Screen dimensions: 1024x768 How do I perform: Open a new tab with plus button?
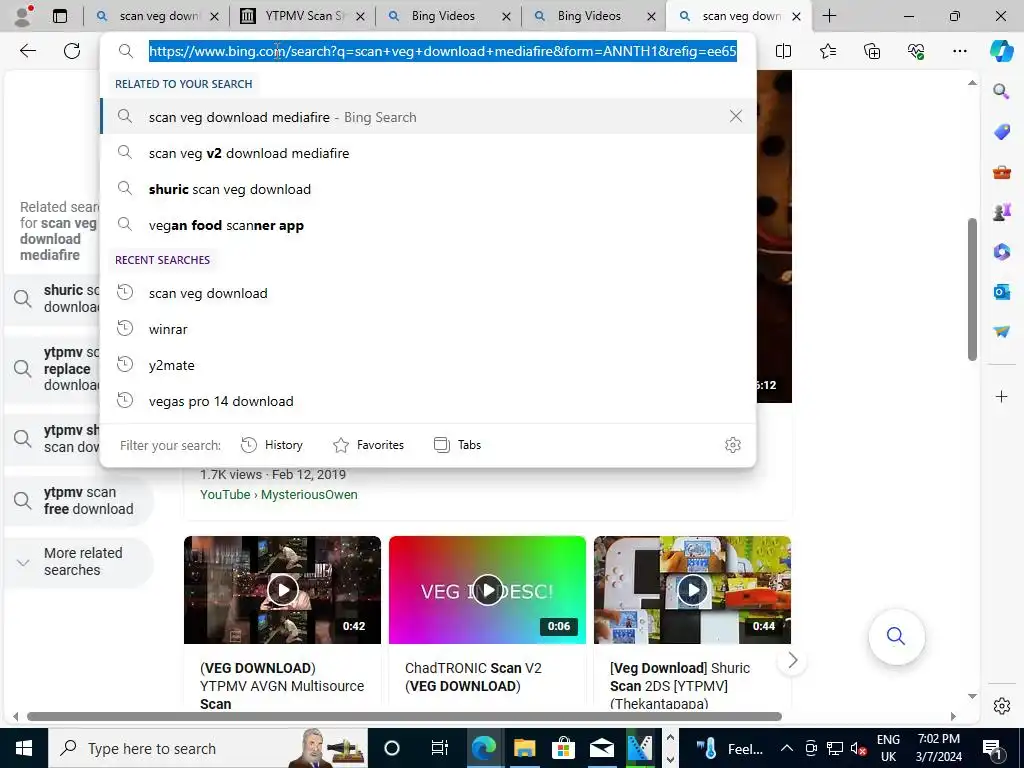(829, 16)
